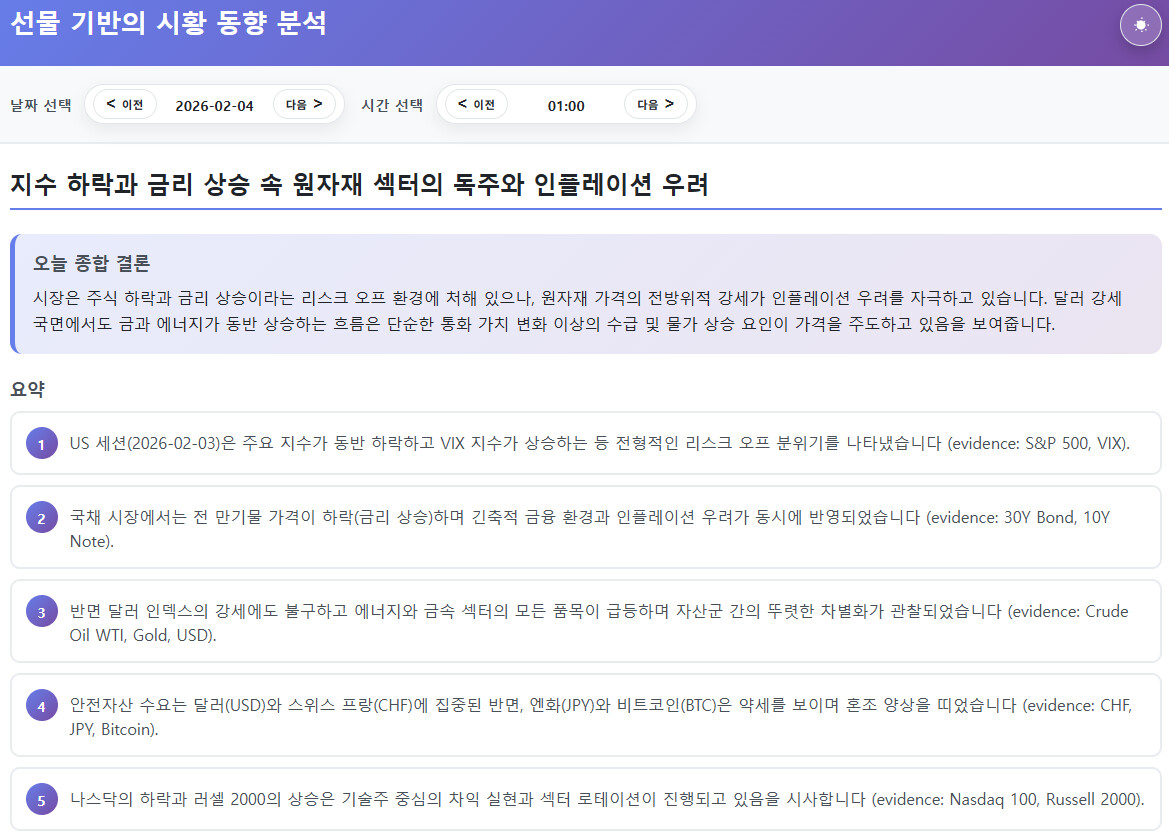Click summary number 4 badge
Screen dimensions: 1169x840
41,706
